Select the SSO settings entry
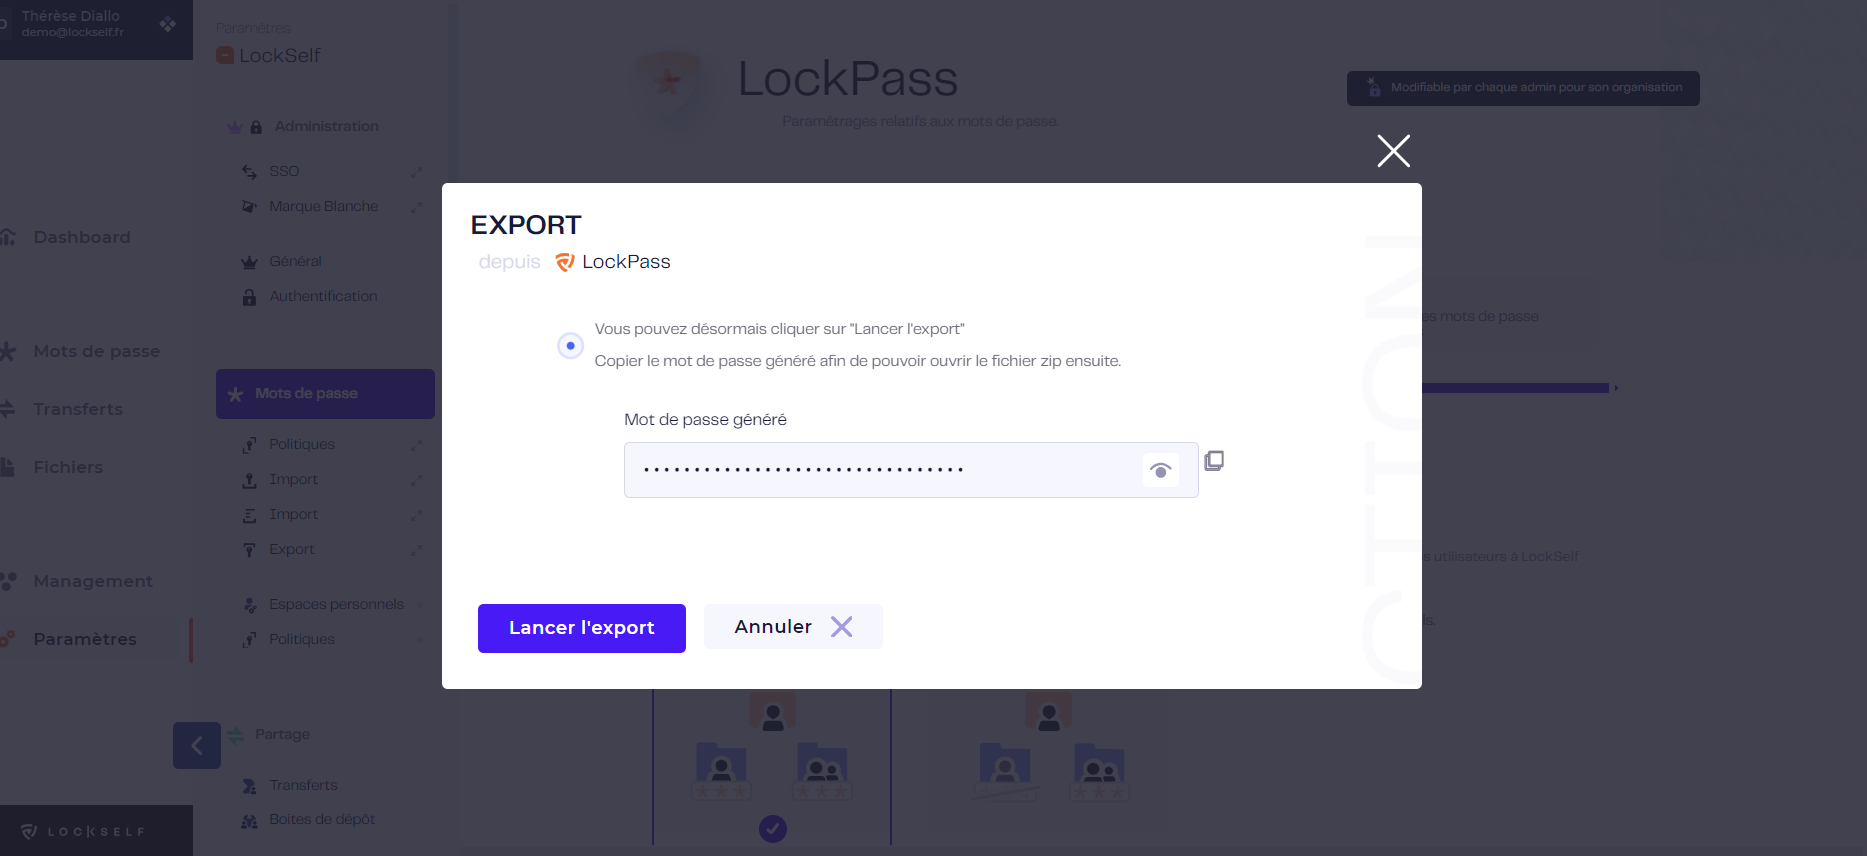This screenshot has width=1867, height=856. point(284,171)
